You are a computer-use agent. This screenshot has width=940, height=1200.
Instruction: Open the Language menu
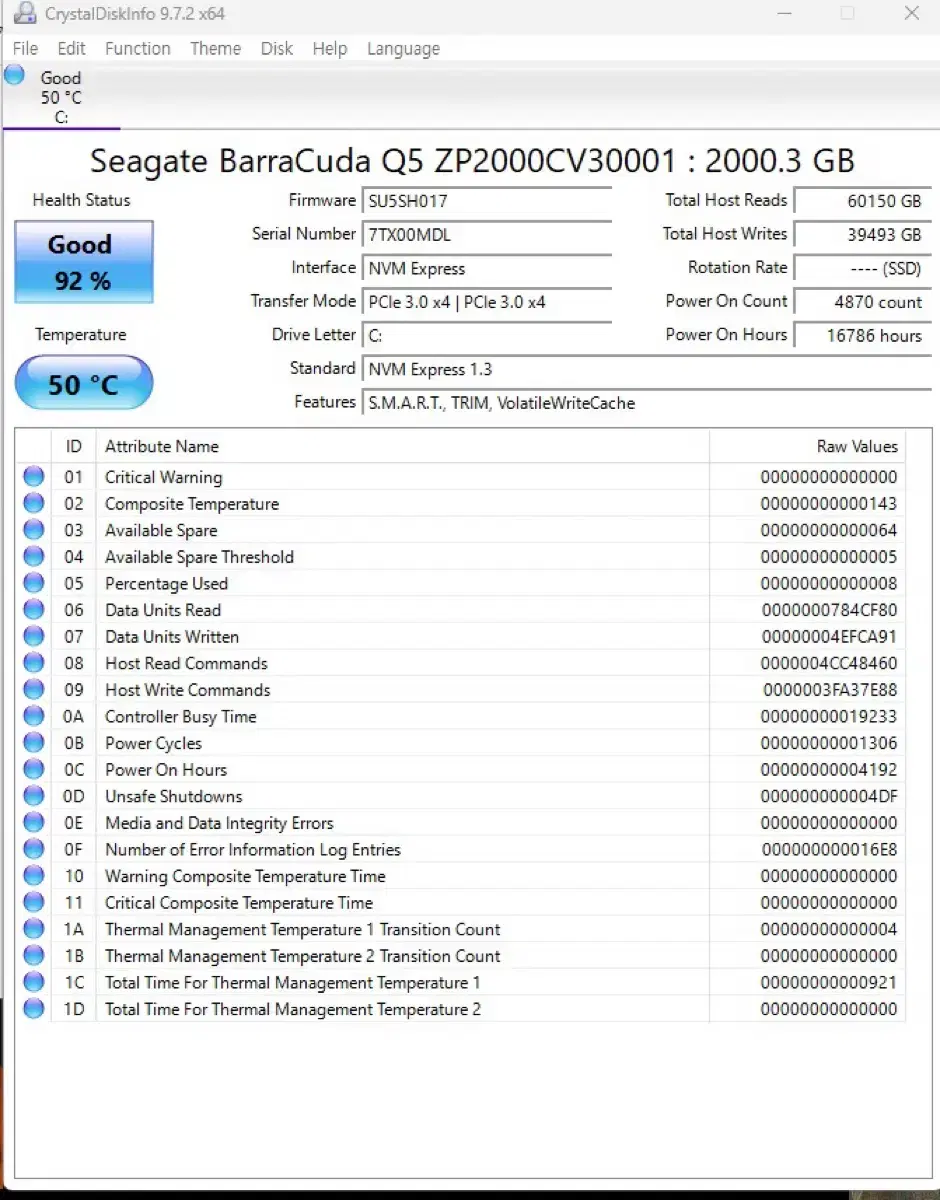click(x=403, y=48)
